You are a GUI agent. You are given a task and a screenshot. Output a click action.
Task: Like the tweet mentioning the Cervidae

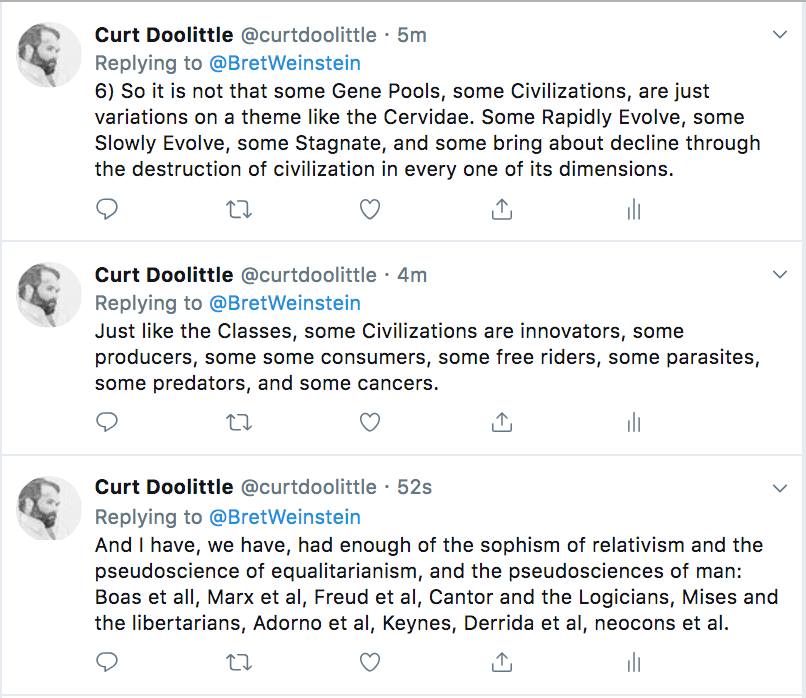[370, 209]
